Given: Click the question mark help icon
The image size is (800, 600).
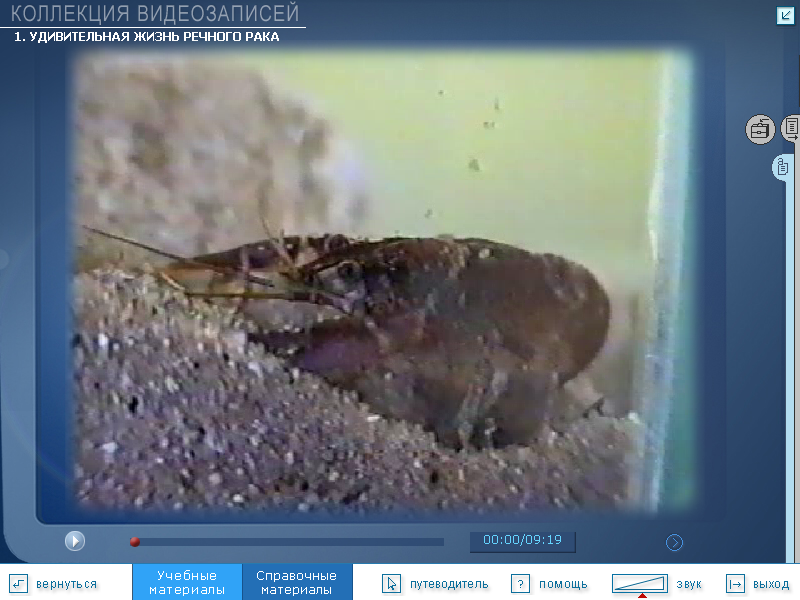Looking at the screenshot, I should 520,584.
